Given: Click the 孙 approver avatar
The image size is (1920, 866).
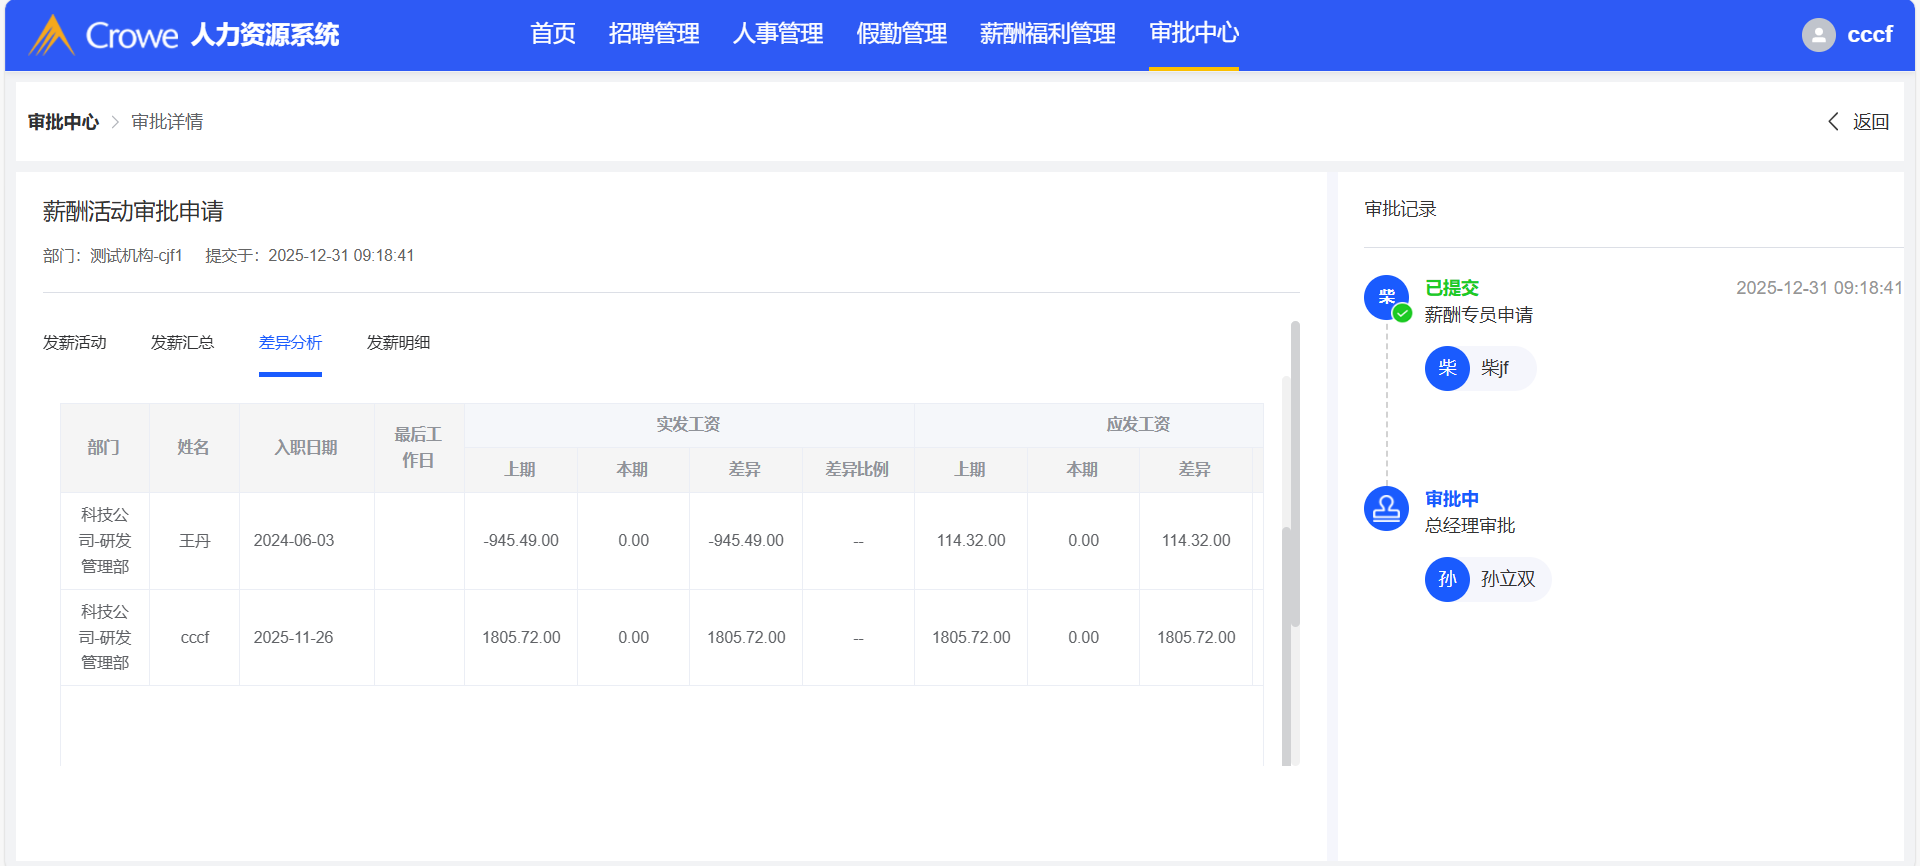Looking at the screenshot, I should point(1447,579).
